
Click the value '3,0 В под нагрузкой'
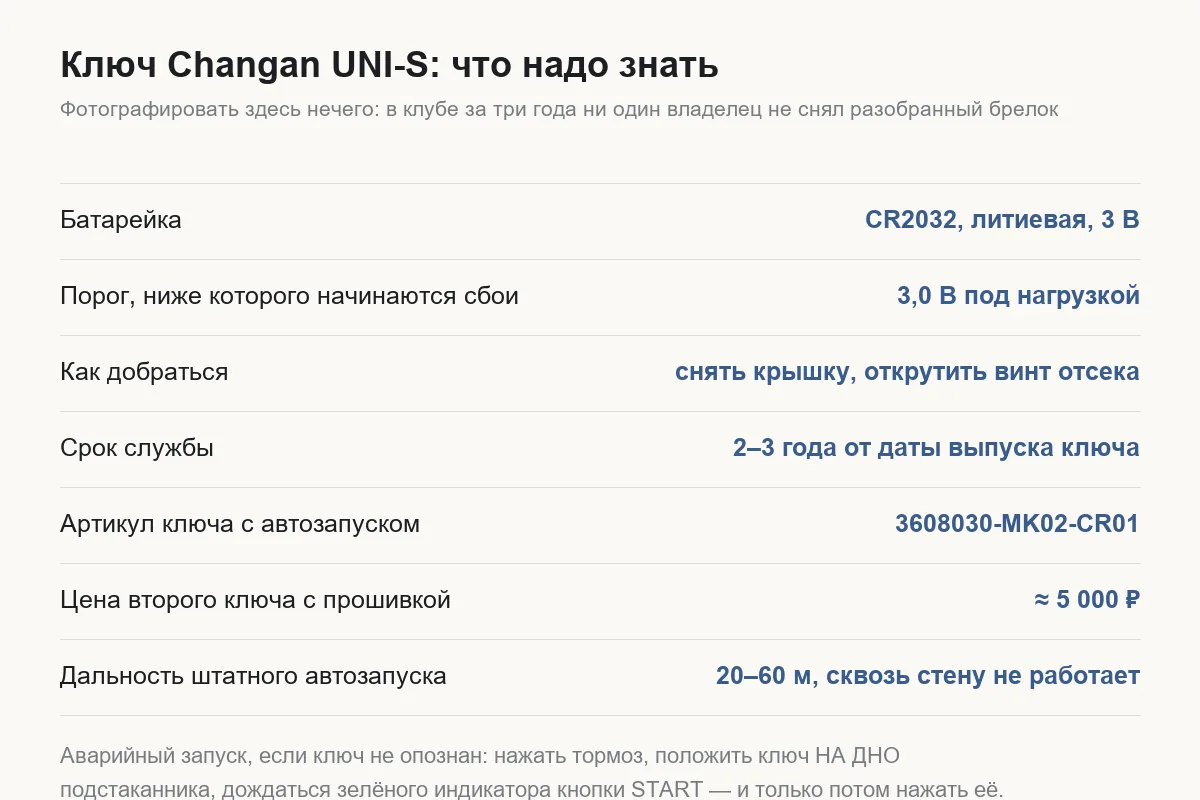pyautogui.click(x=1018, y=296)
